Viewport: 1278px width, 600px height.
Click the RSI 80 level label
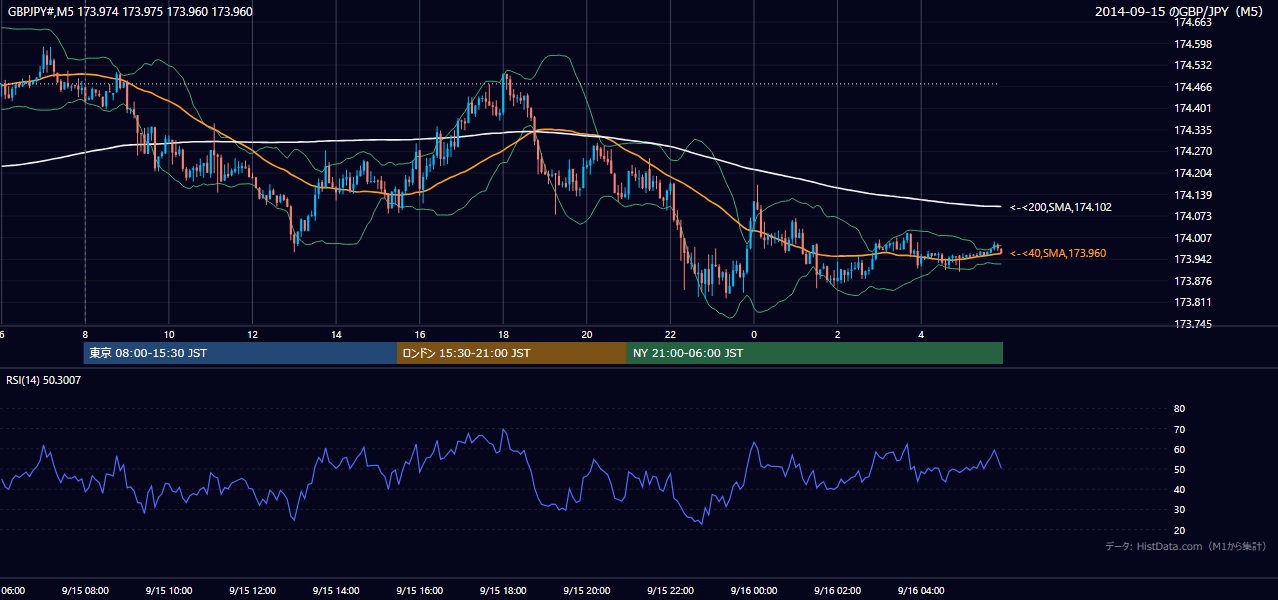click(x=1179, y=409)
